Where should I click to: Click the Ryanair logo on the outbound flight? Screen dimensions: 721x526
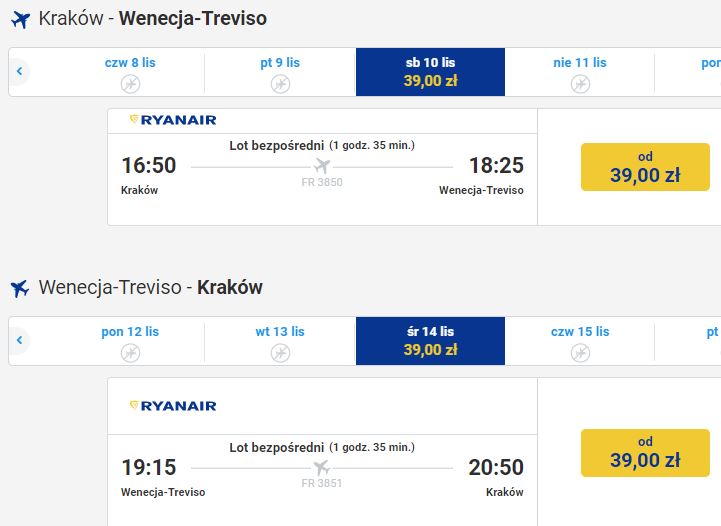(x=173, y=120)
